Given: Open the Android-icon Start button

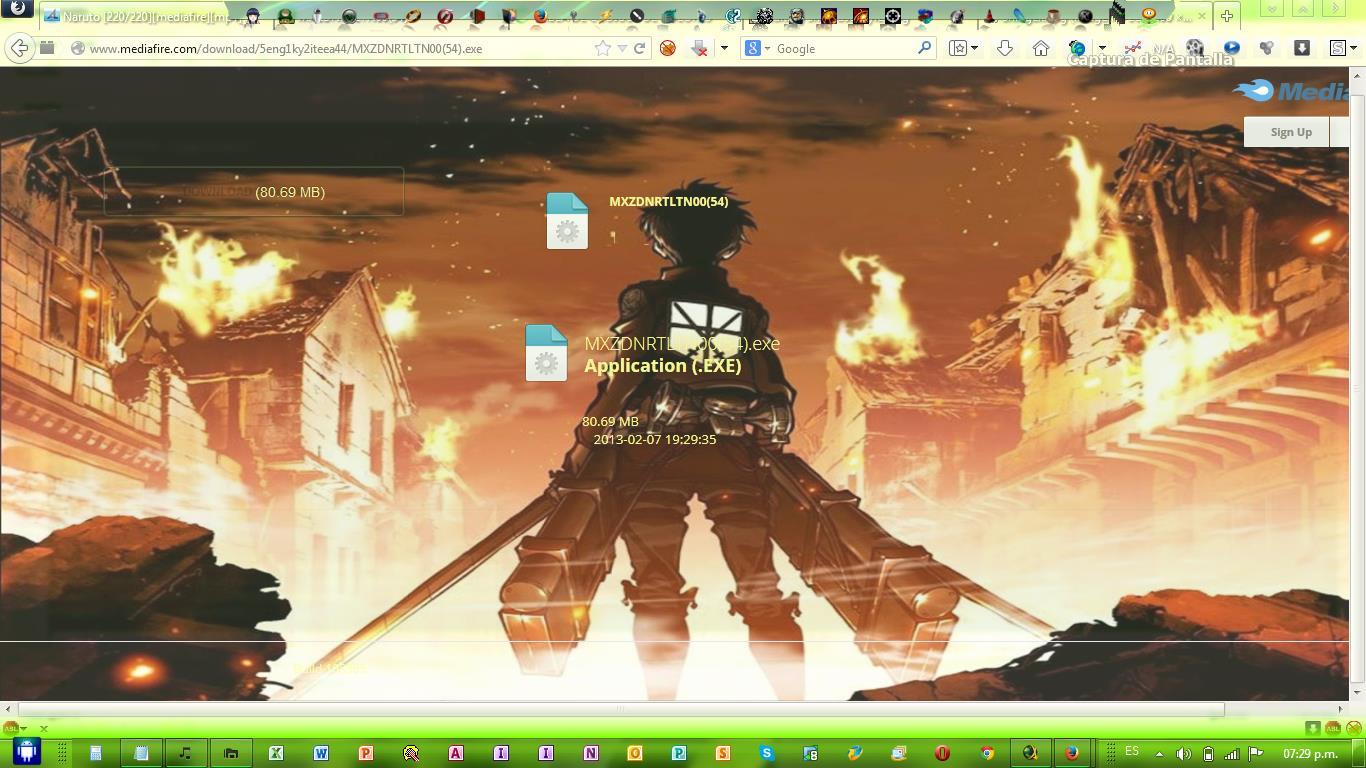Looking at the screenshot, I should point(26,752).
